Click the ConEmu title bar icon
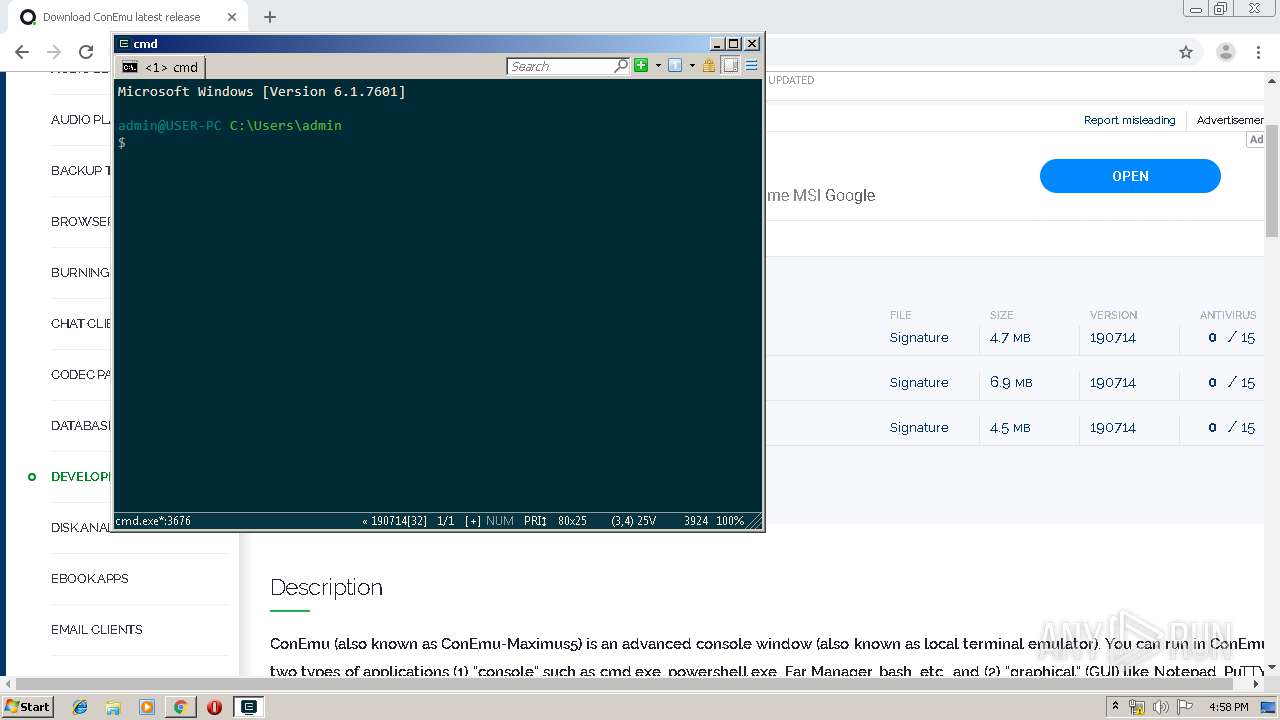Image resolution: width=1280 pixels, height=720 pixels. click(x=124, y=44)
